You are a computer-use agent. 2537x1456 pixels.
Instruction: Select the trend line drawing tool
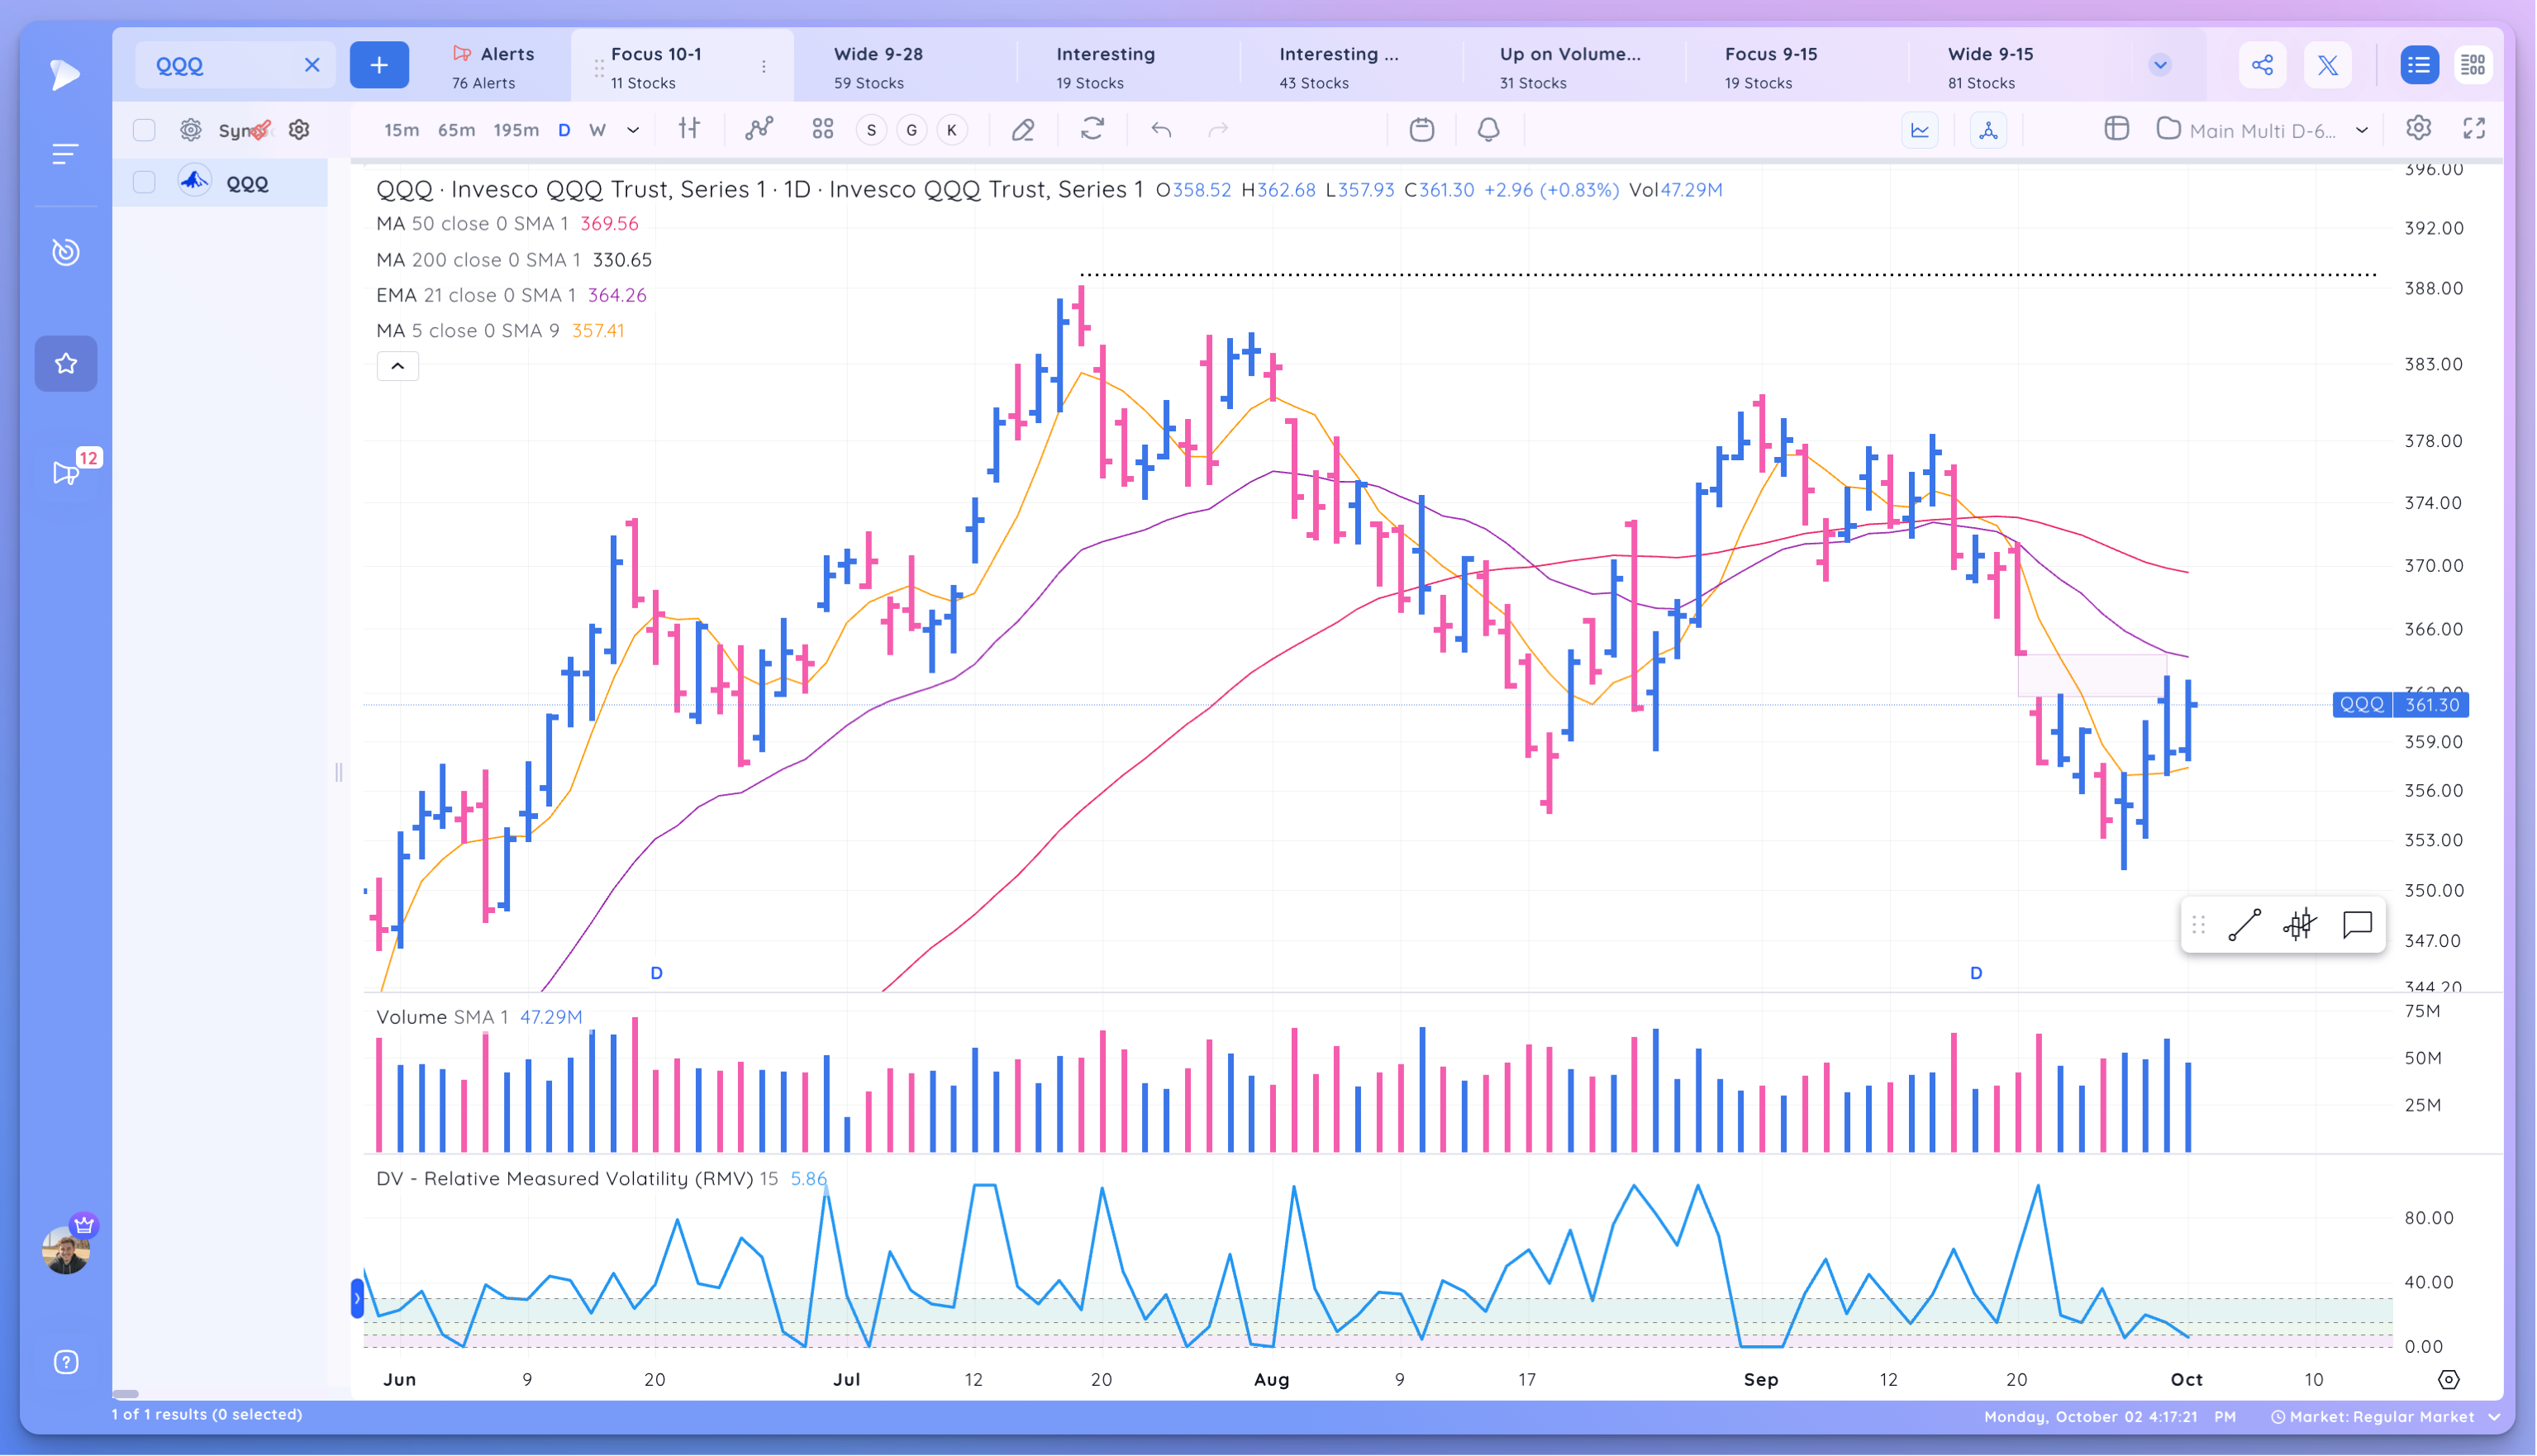2244,925
